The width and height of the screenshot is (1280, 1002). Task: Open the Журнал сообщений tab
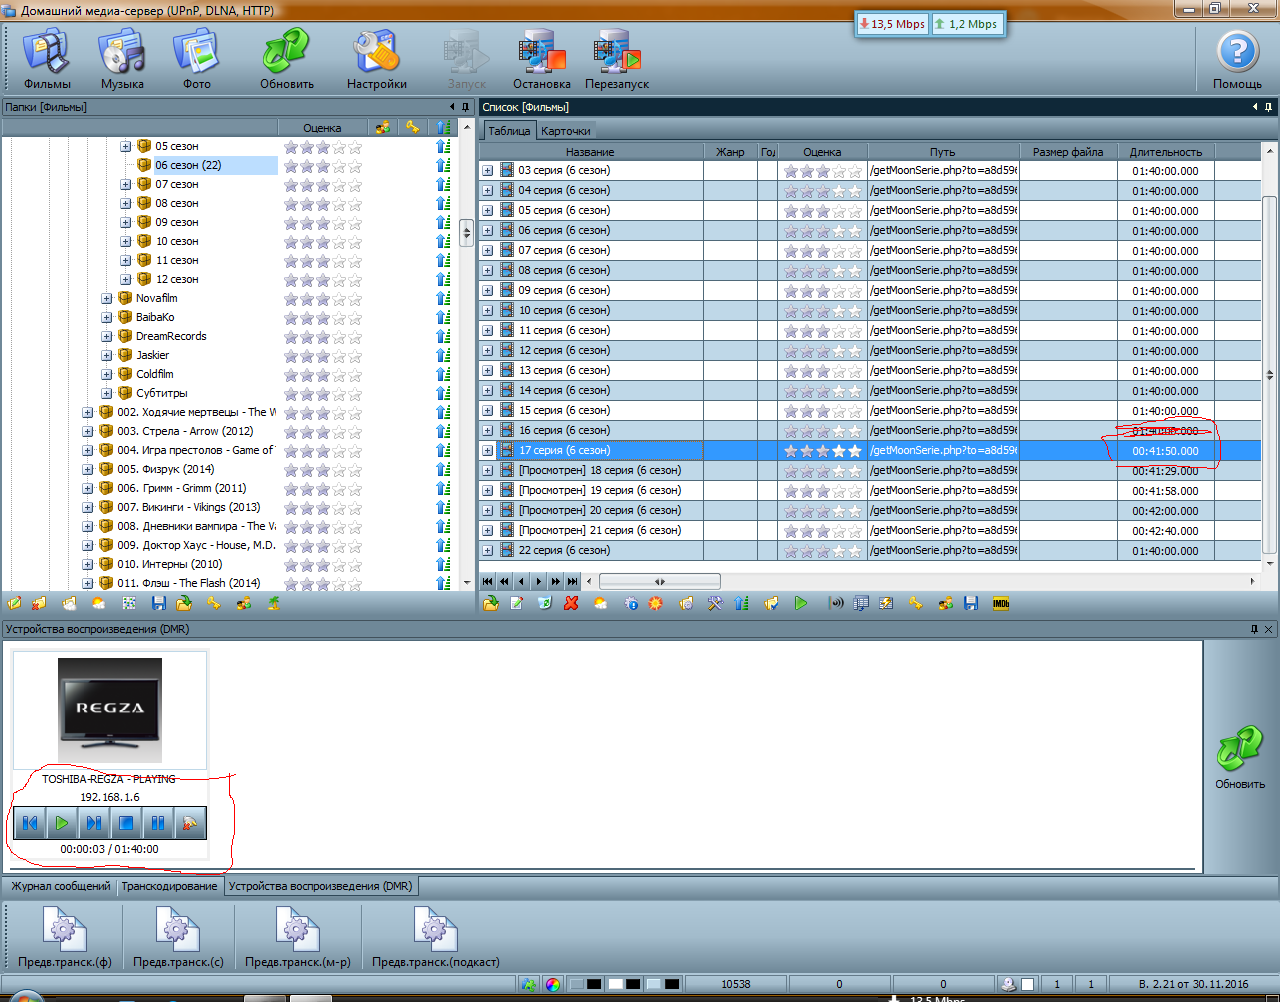(x=60, y=886)
